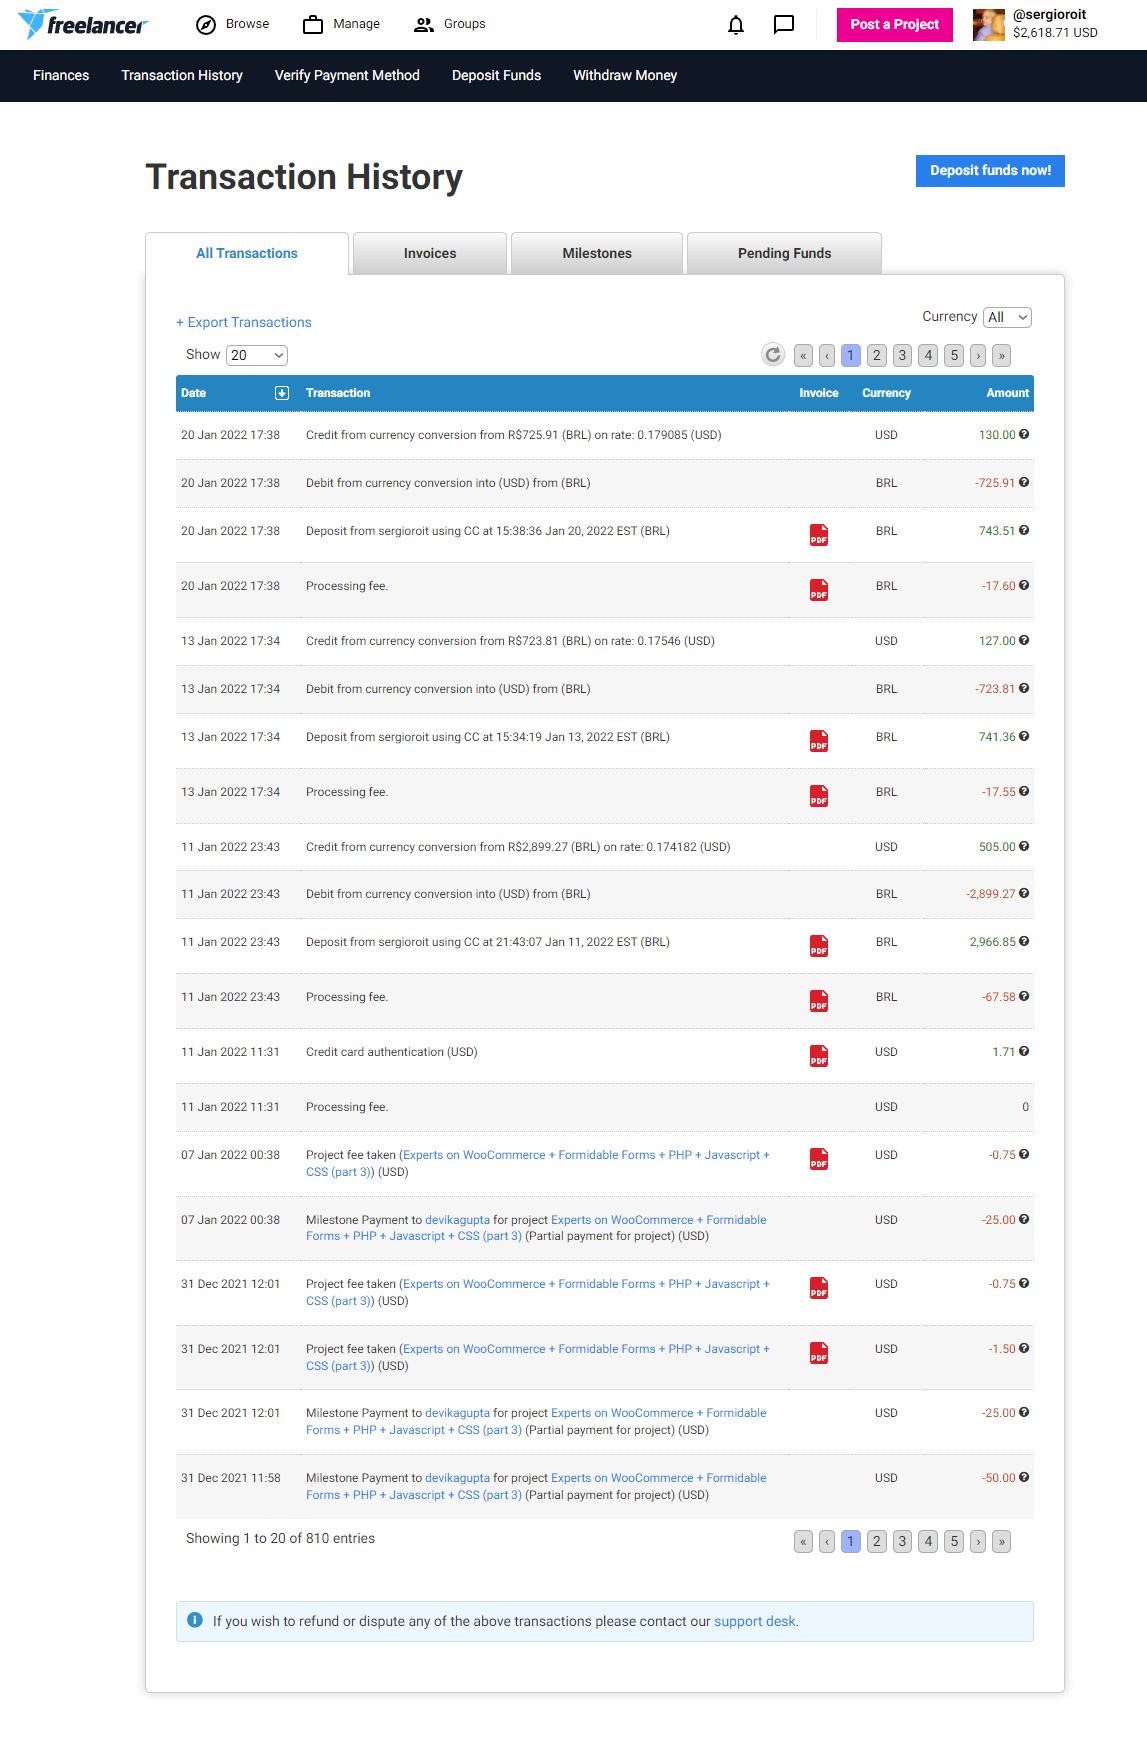Click help icon next to amount -725.91
The width and height of the screenshot is (1147, 1747).
1024,482
